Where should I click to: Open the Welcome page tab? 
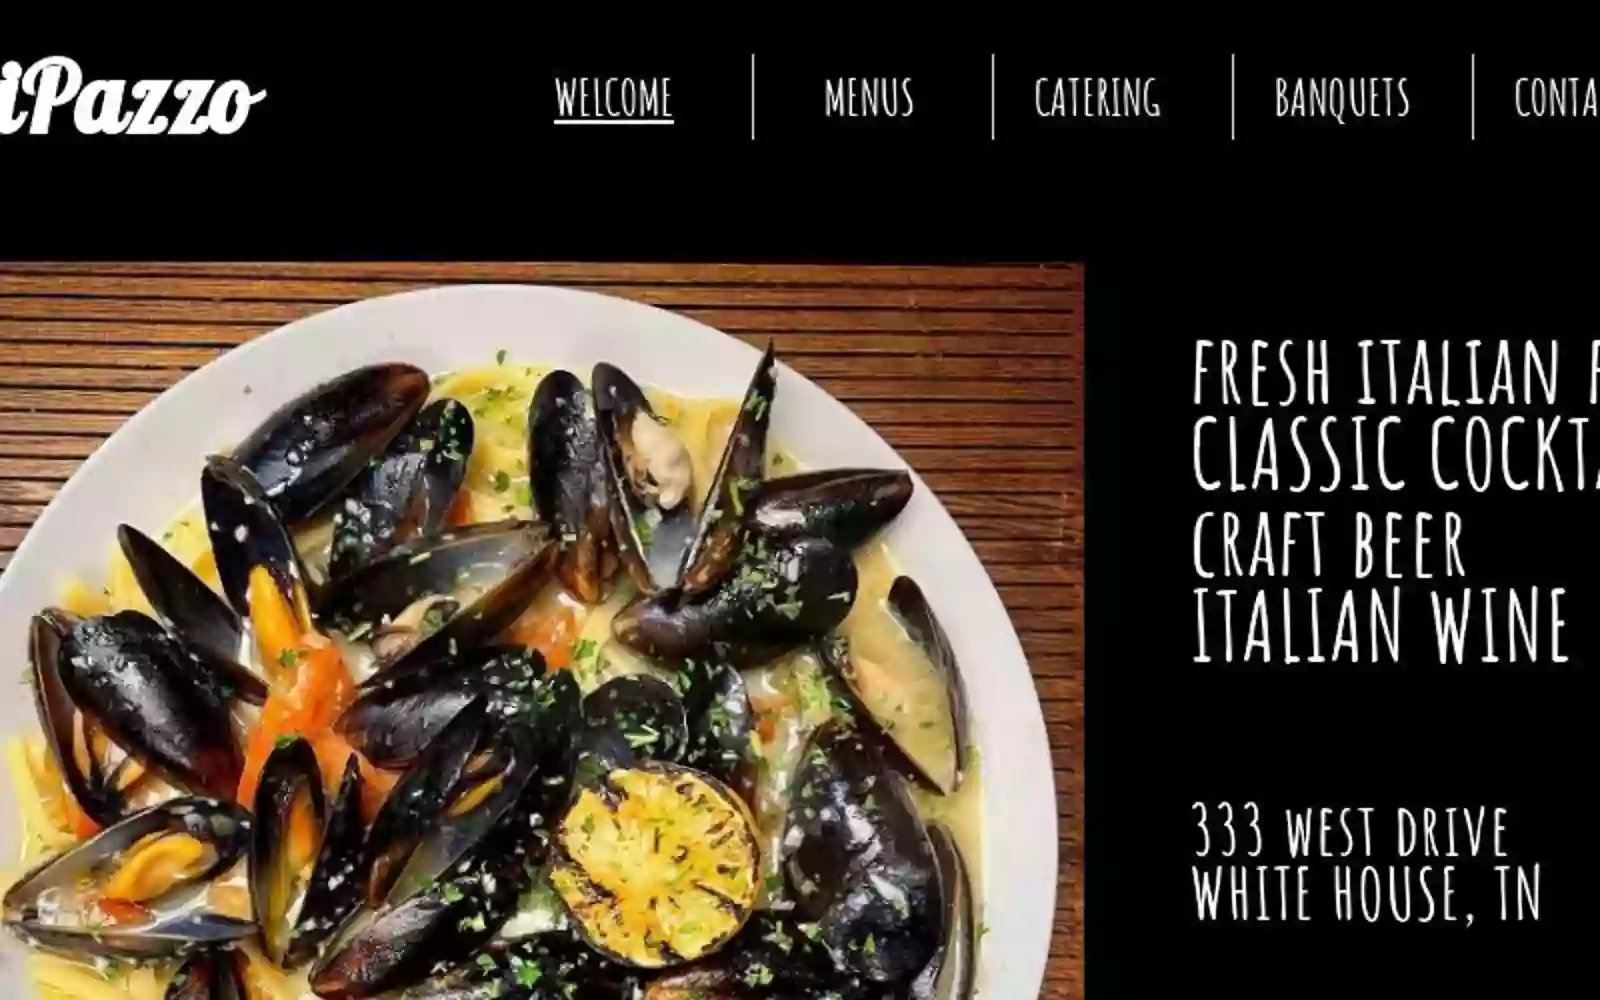coord(614,98)
